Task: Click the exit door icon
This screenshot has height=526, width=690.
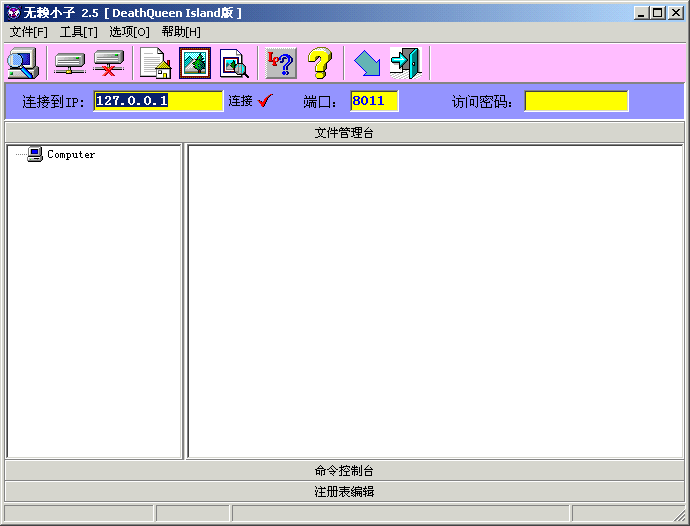Action: (405, 63)
